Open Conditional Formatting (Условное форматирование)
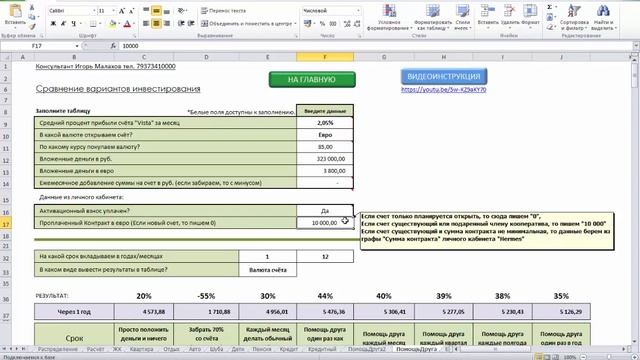640x360 pixels. (389, 17)
